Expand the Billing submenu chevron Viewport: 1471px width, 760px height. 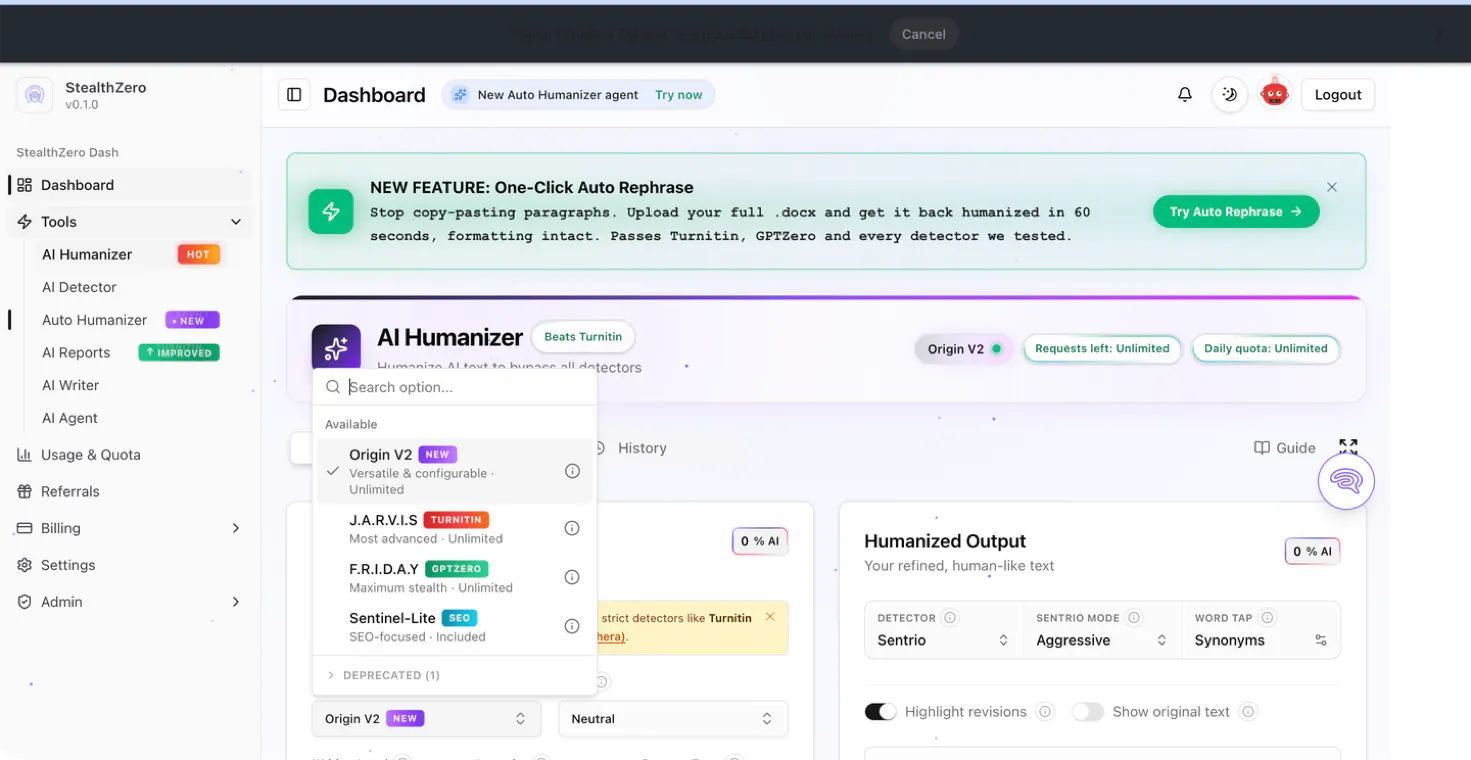click(236, 528)
